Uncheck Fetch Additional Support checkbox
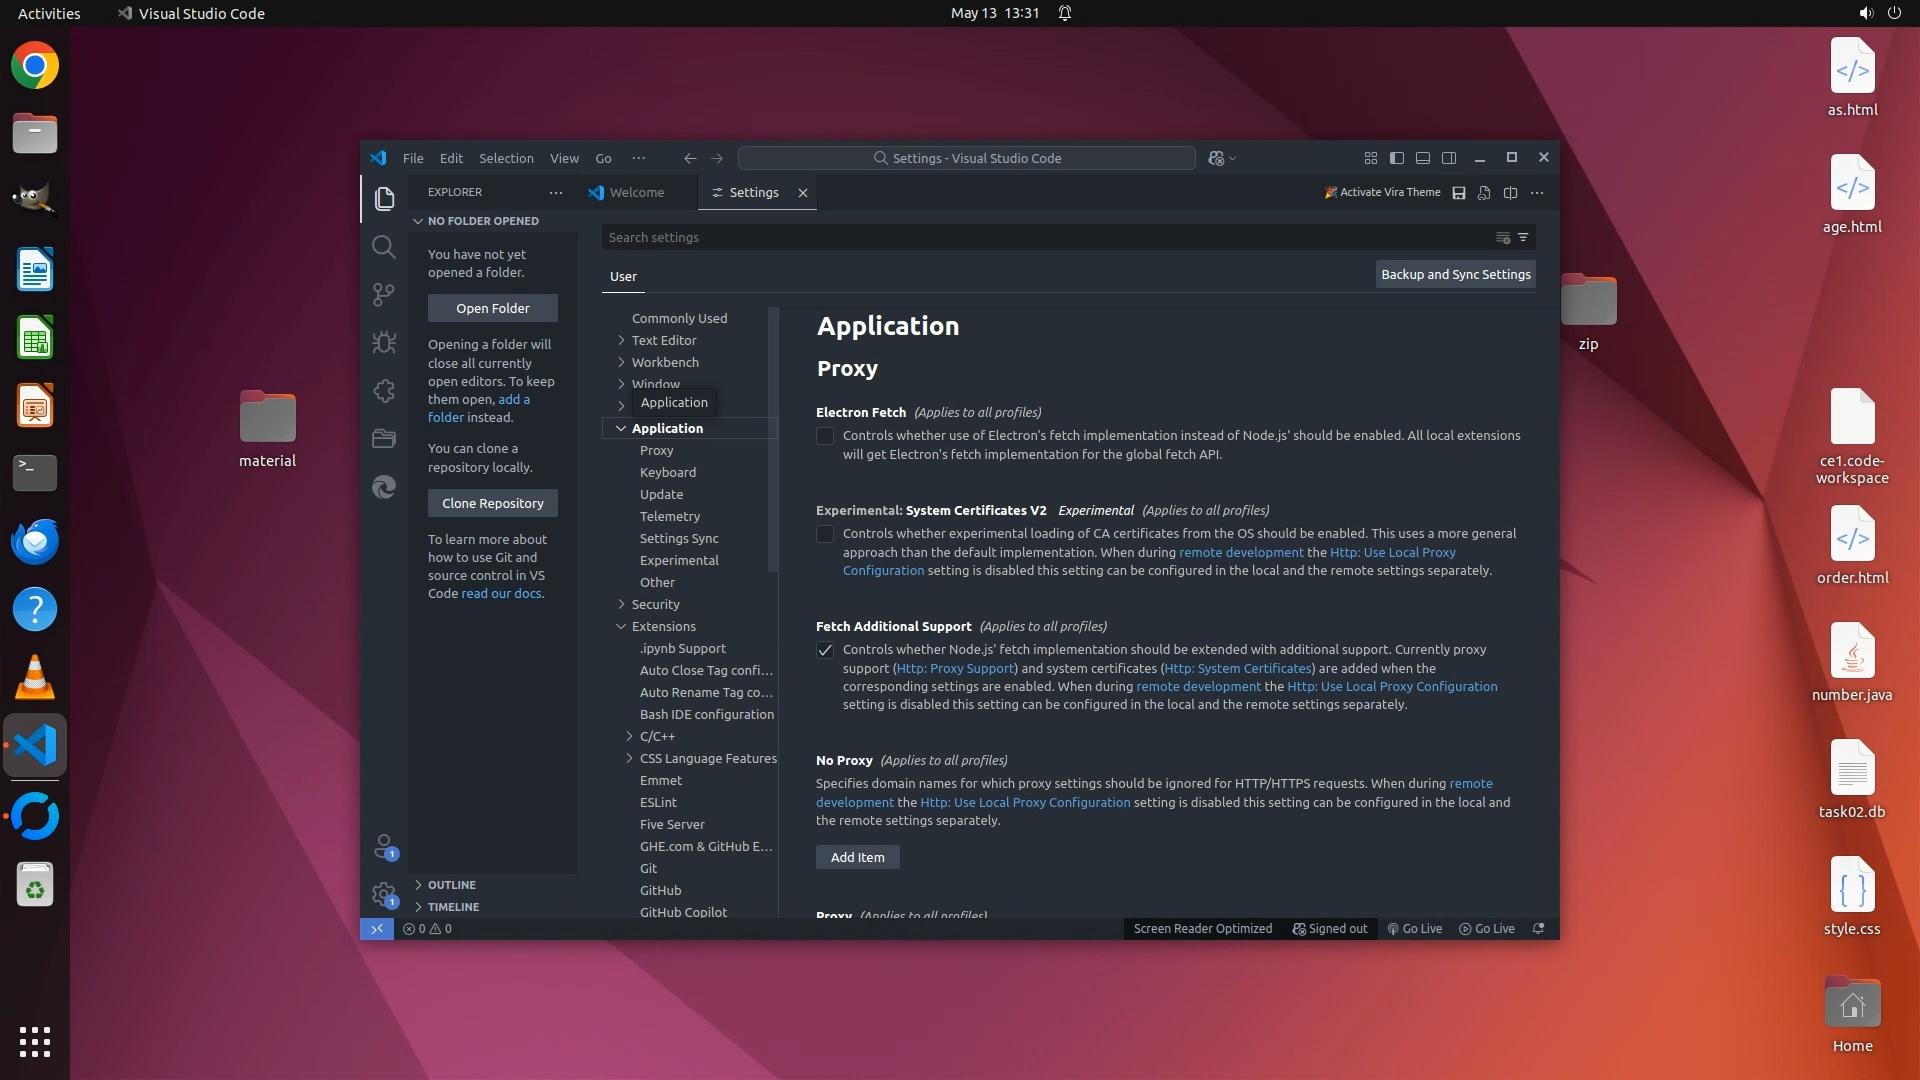The image size is (1920, 1080). coord(825,651)
